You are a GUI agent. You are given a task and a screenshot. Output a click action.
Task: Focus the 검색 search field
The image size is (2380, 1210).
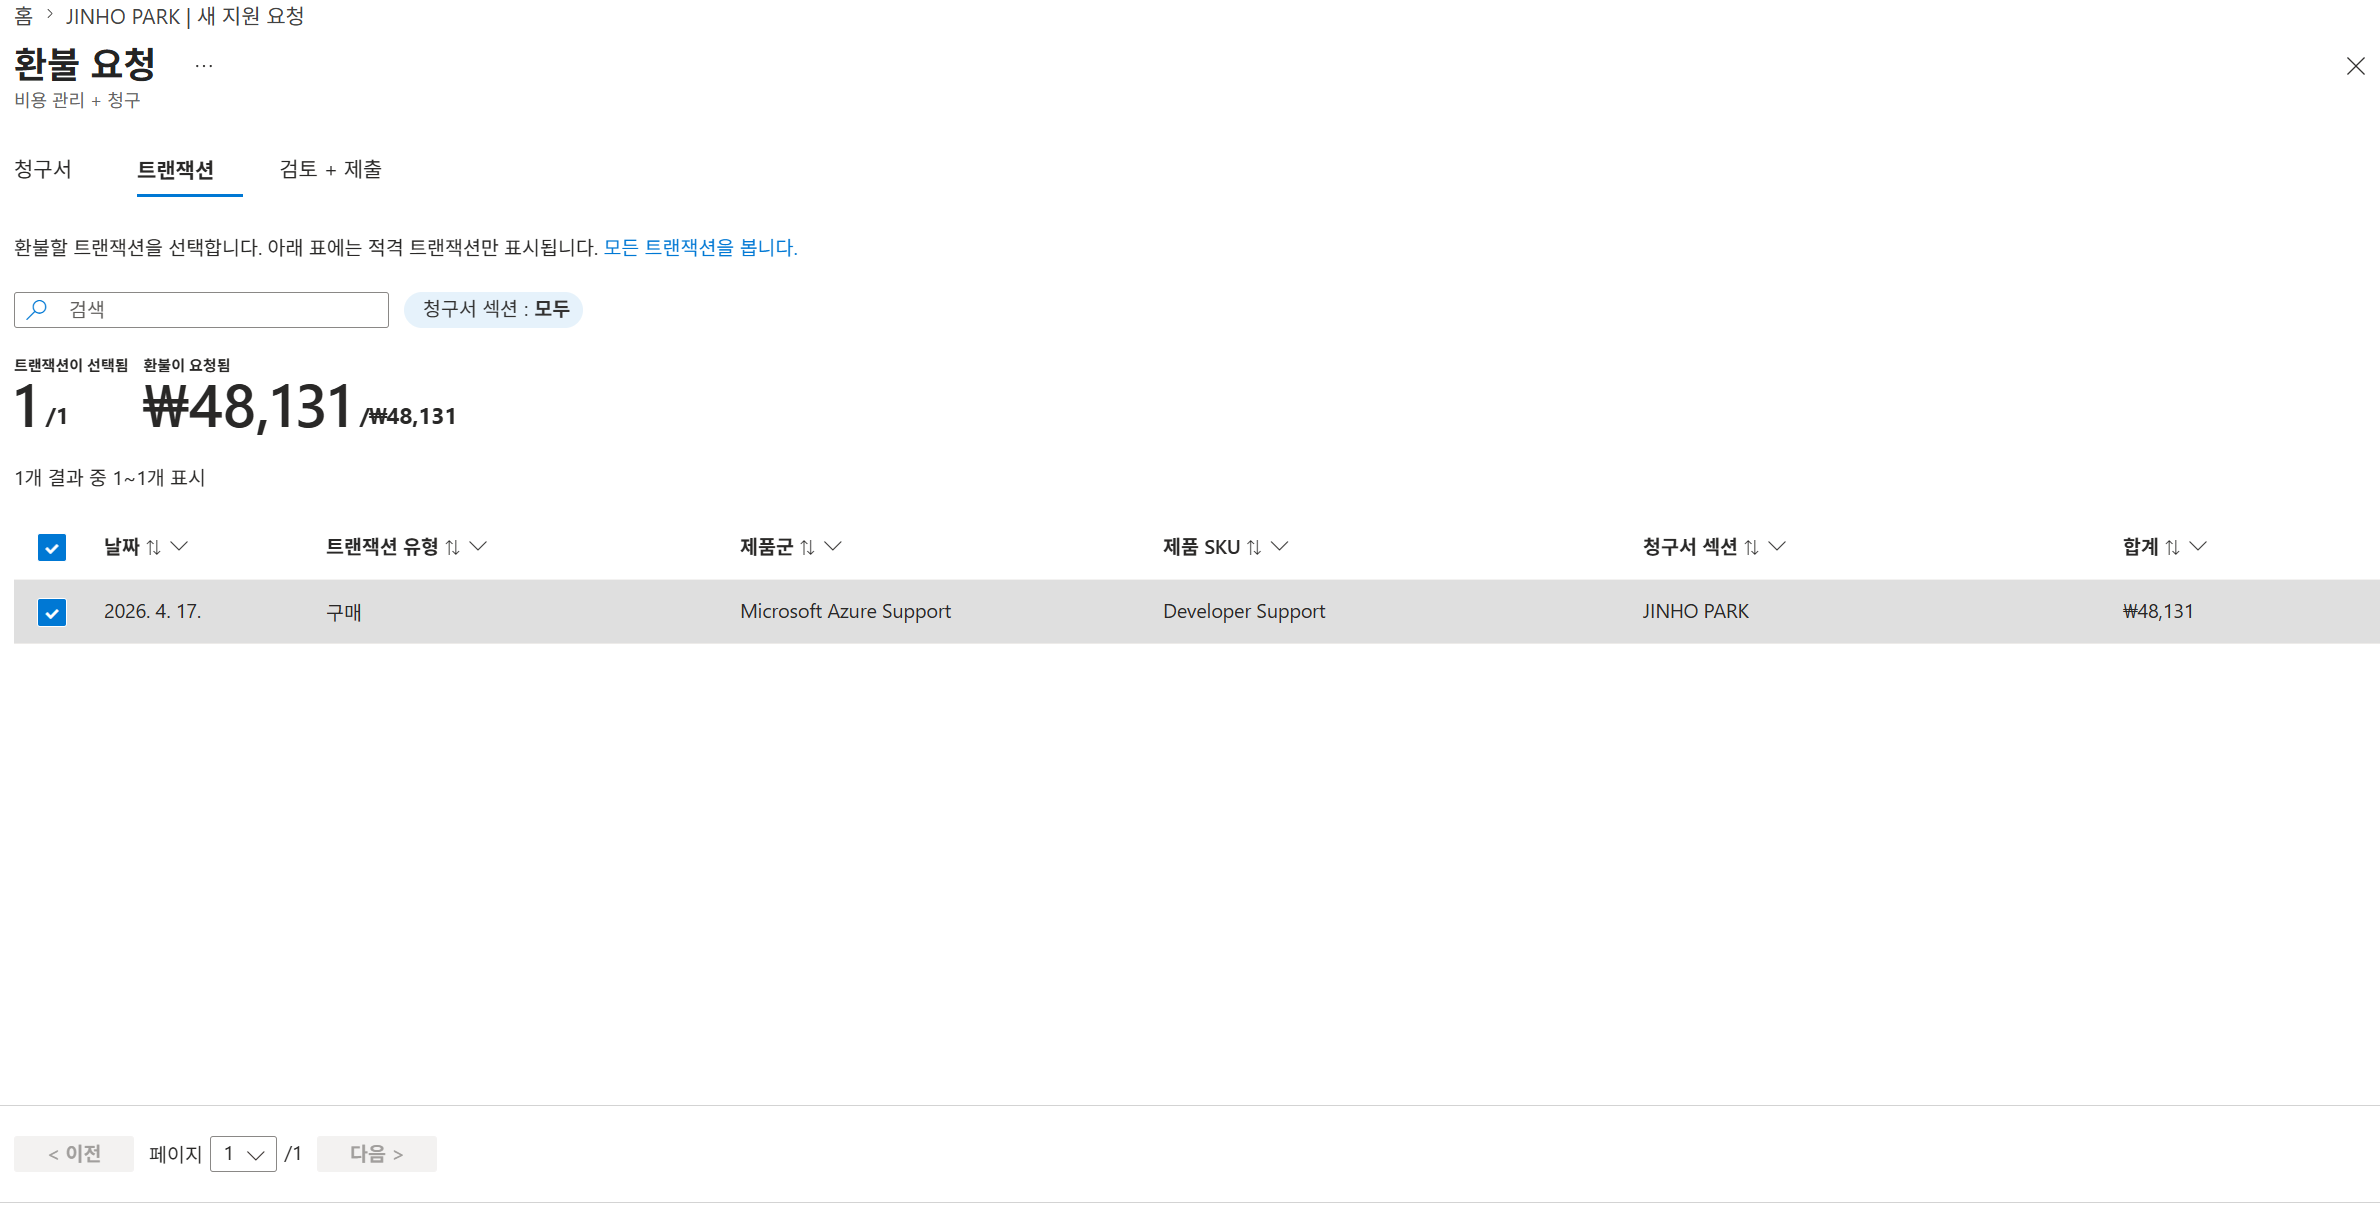tap(202, 310)
